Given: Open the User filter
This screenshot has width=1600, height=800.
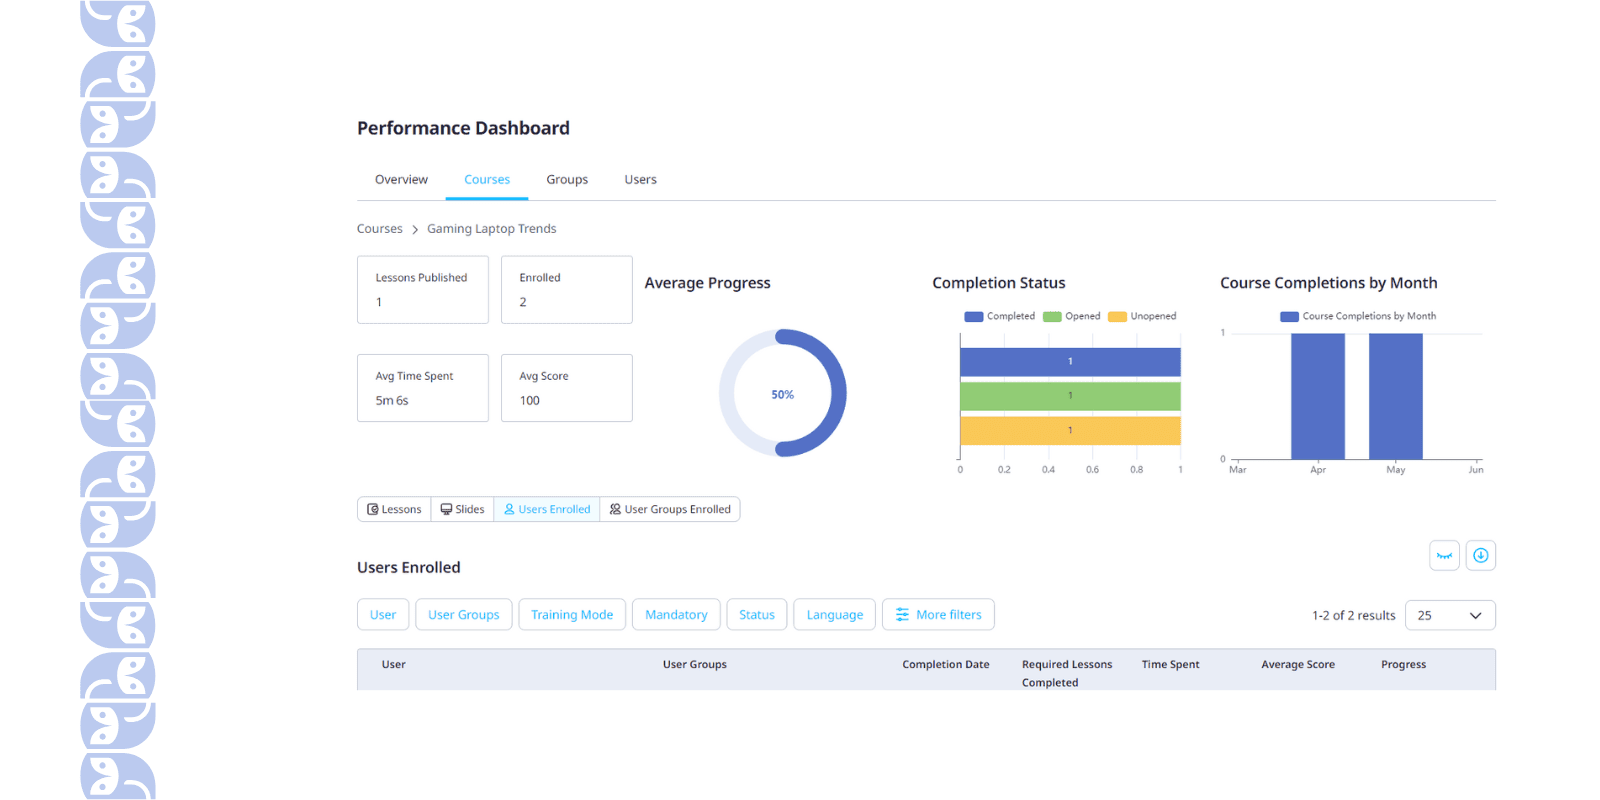Looking at the screenshot, I should pyautogui.click(x=383, y=615).
